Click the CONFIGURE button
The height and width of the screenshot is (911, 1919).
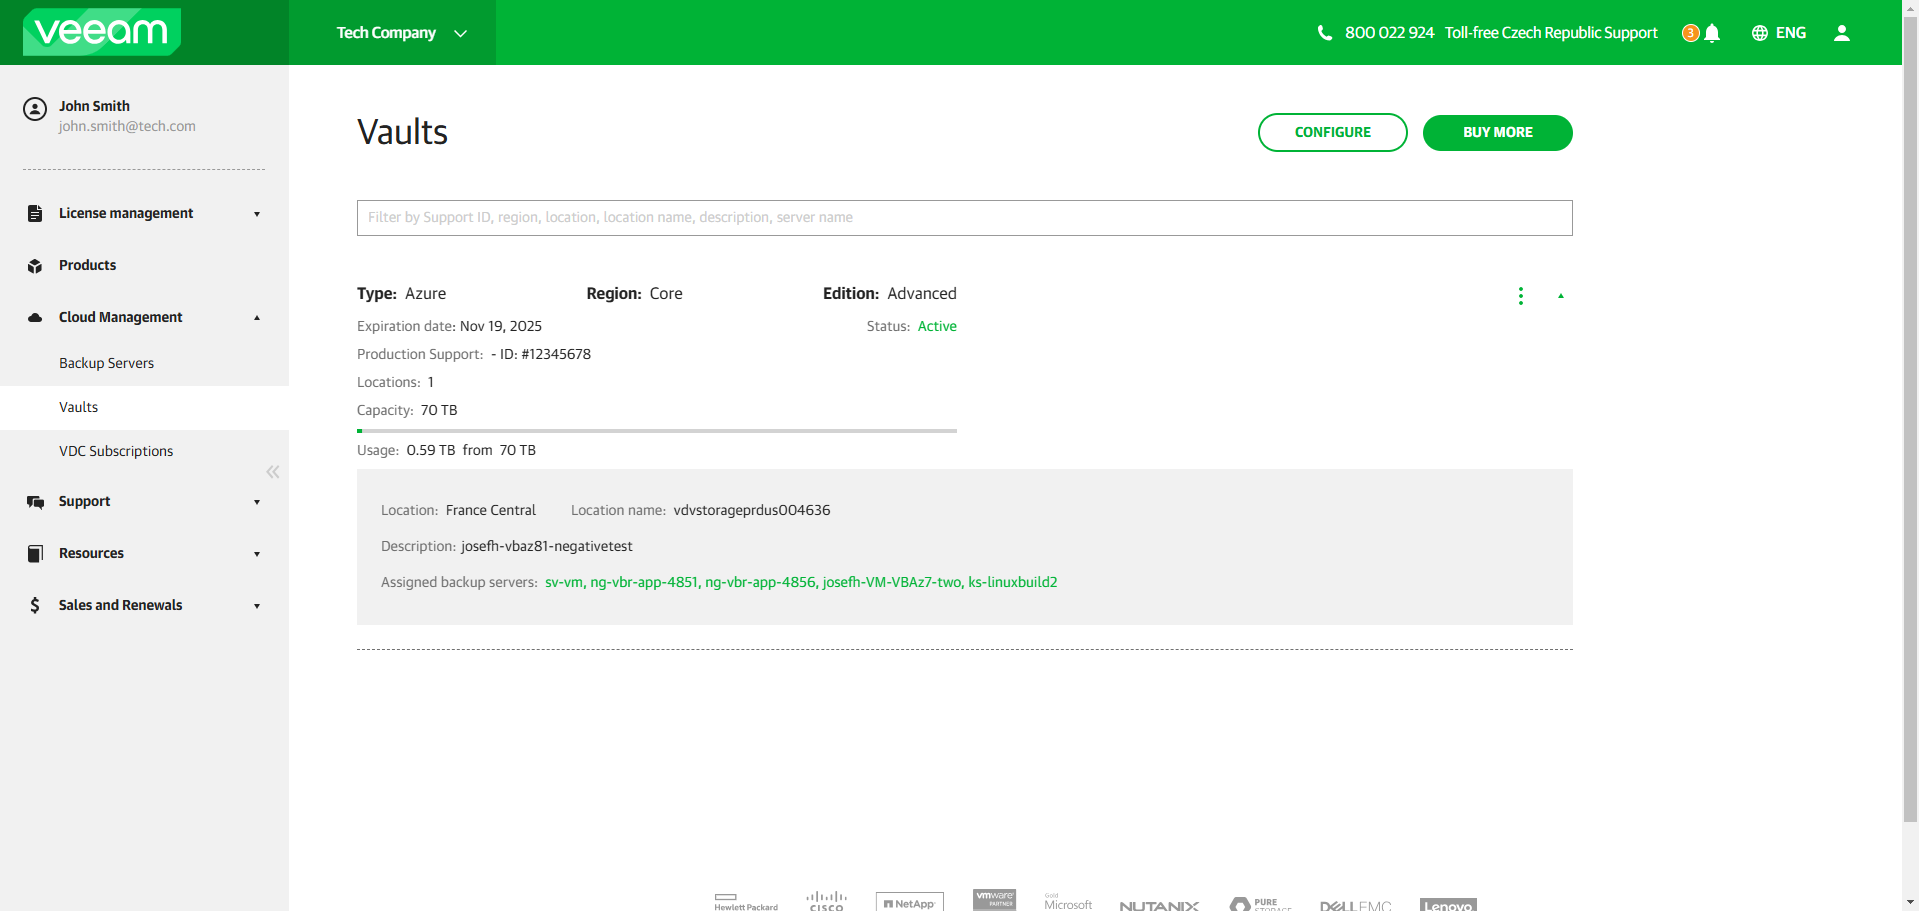pos(1333,132)
